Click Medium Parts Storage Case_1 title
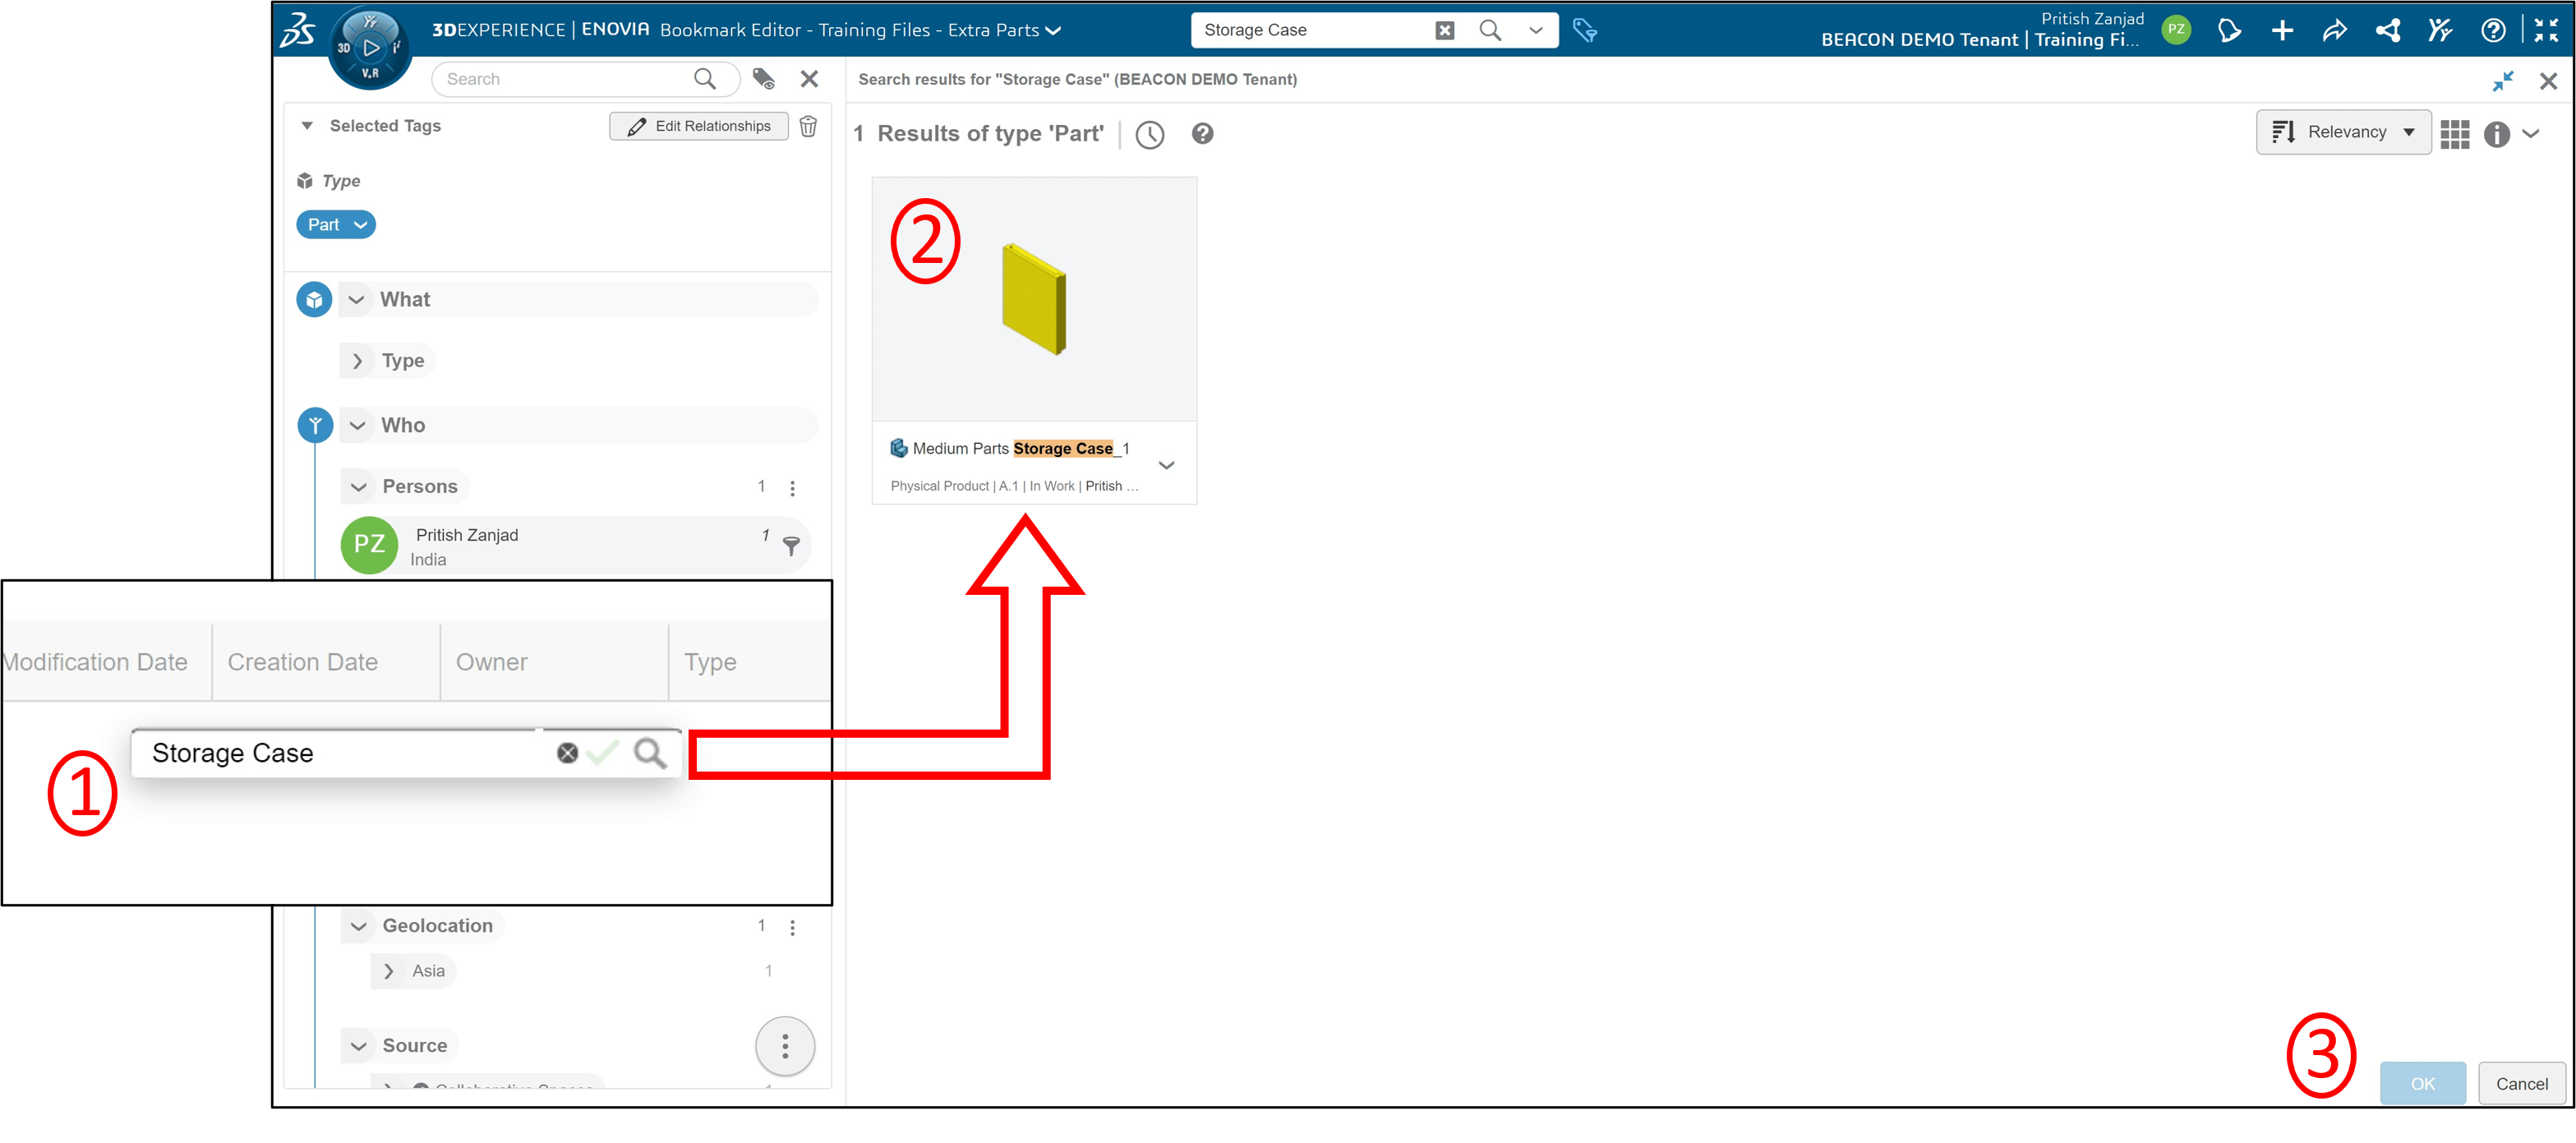 [x=1020, y=448]
